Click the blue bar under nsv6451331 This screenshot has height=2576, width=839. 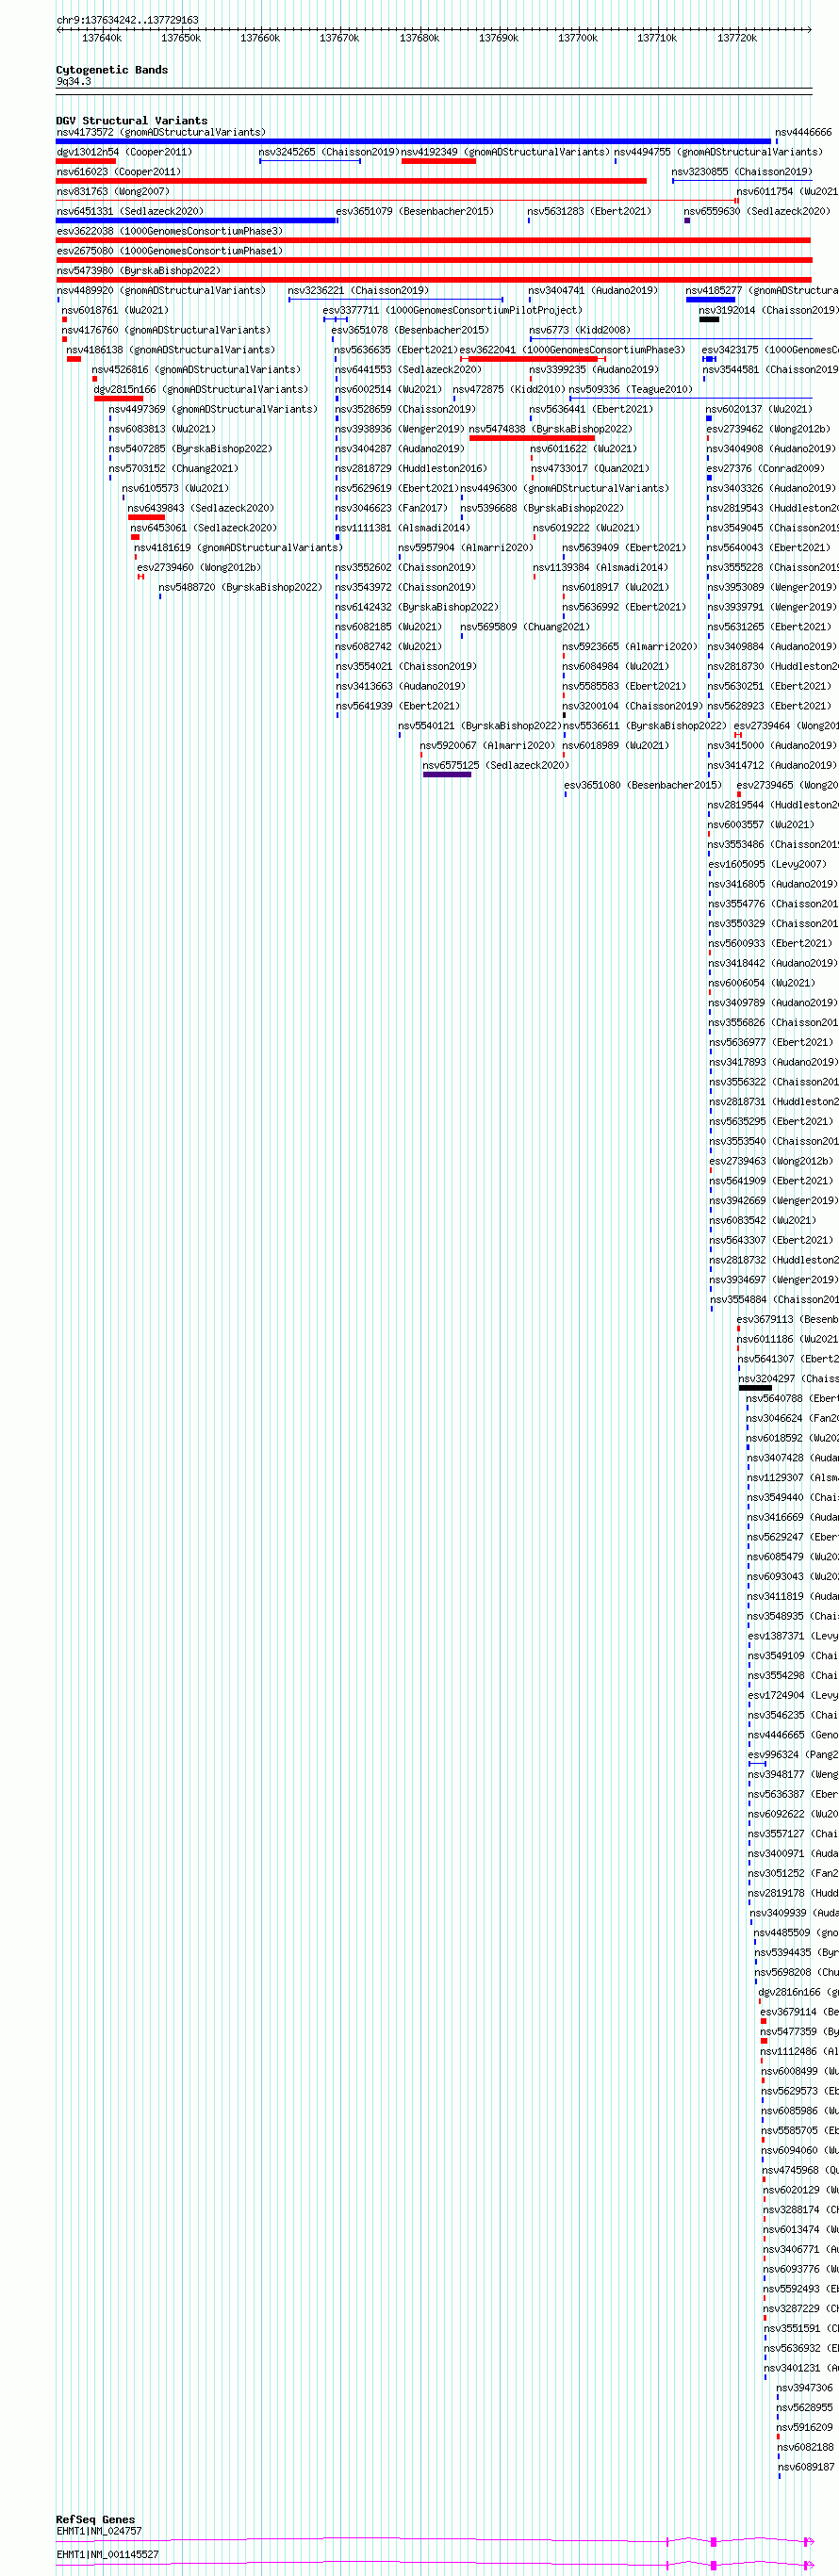click(x=196, y=220)
